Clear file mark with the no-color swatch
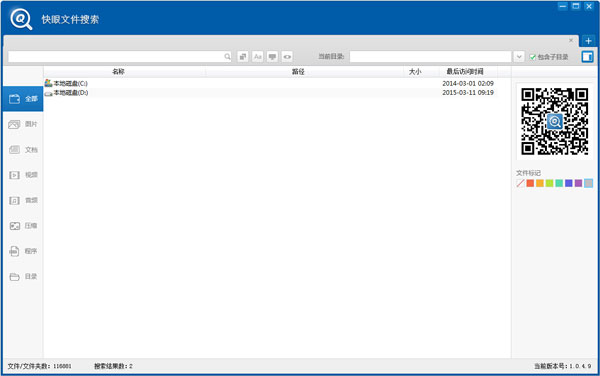Image resolution: width=600 pixels, height=376 pixels. coord(520,183)
